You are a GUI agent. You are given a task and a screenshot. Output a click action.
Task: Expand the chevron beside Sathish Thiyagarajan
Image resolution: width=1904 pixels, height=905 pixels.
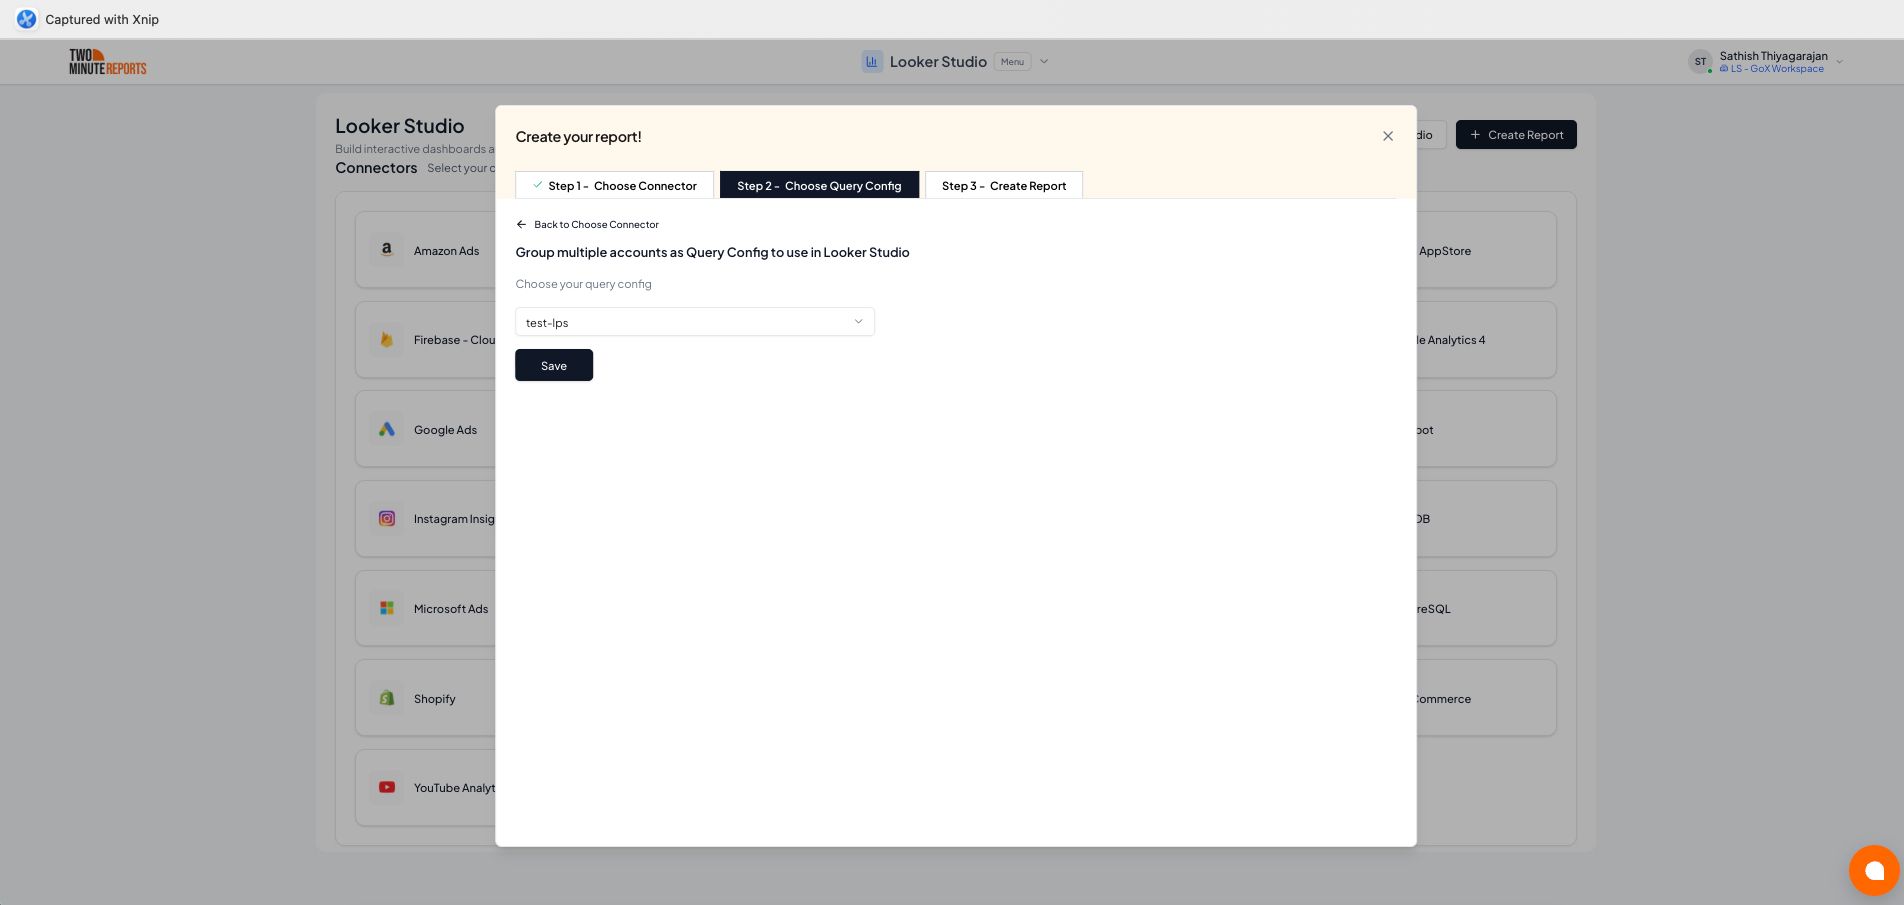(x=1840, y=61)
